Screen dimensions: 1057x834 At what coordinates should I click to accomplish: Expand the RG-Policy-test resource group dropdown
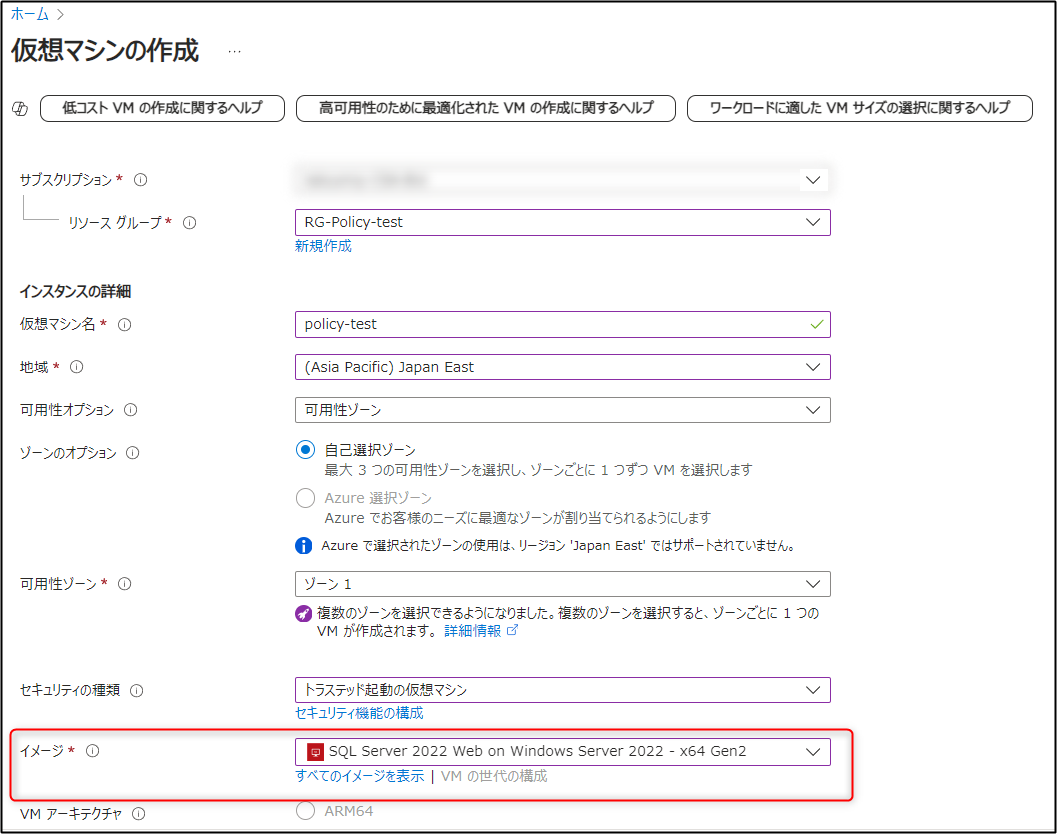pyautogui.click(x=562, y=222)
